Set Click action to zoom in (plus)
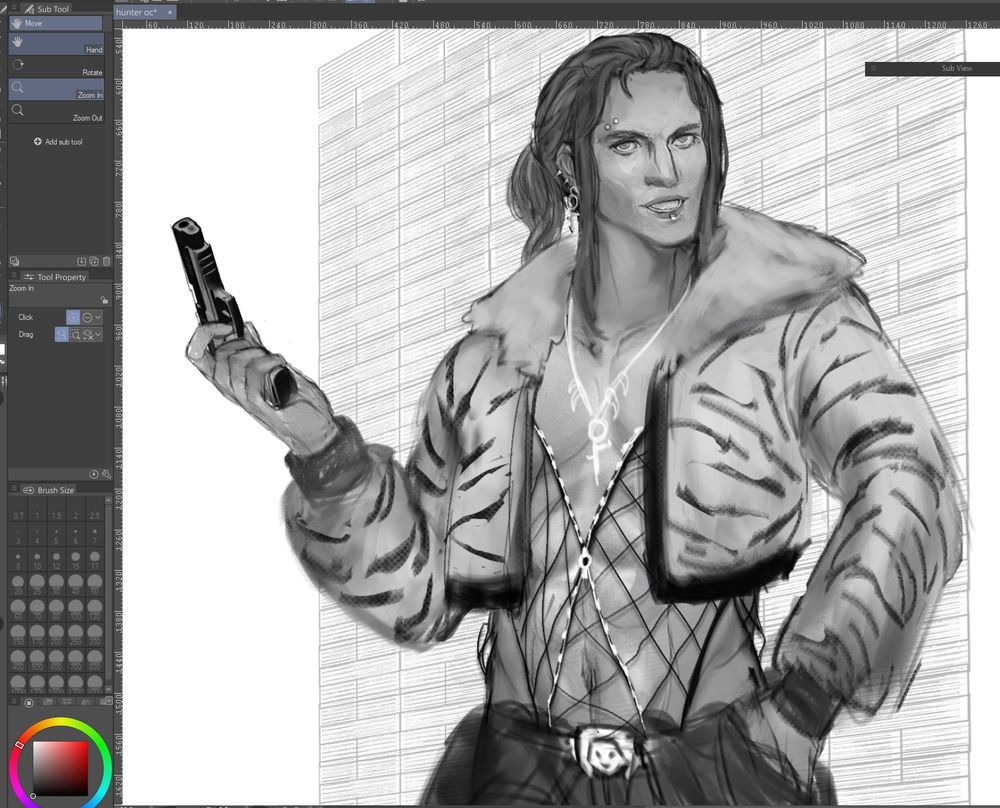Image resolution: width=1000 pixels, height=808 pixels. [73, 317]
